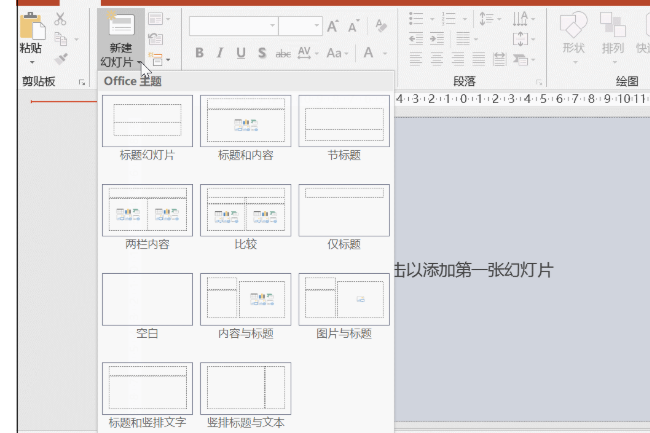The width and height of the screenshot is (650, 433).
Task: Click the Text Direction icon
Action: pos(520,19)
